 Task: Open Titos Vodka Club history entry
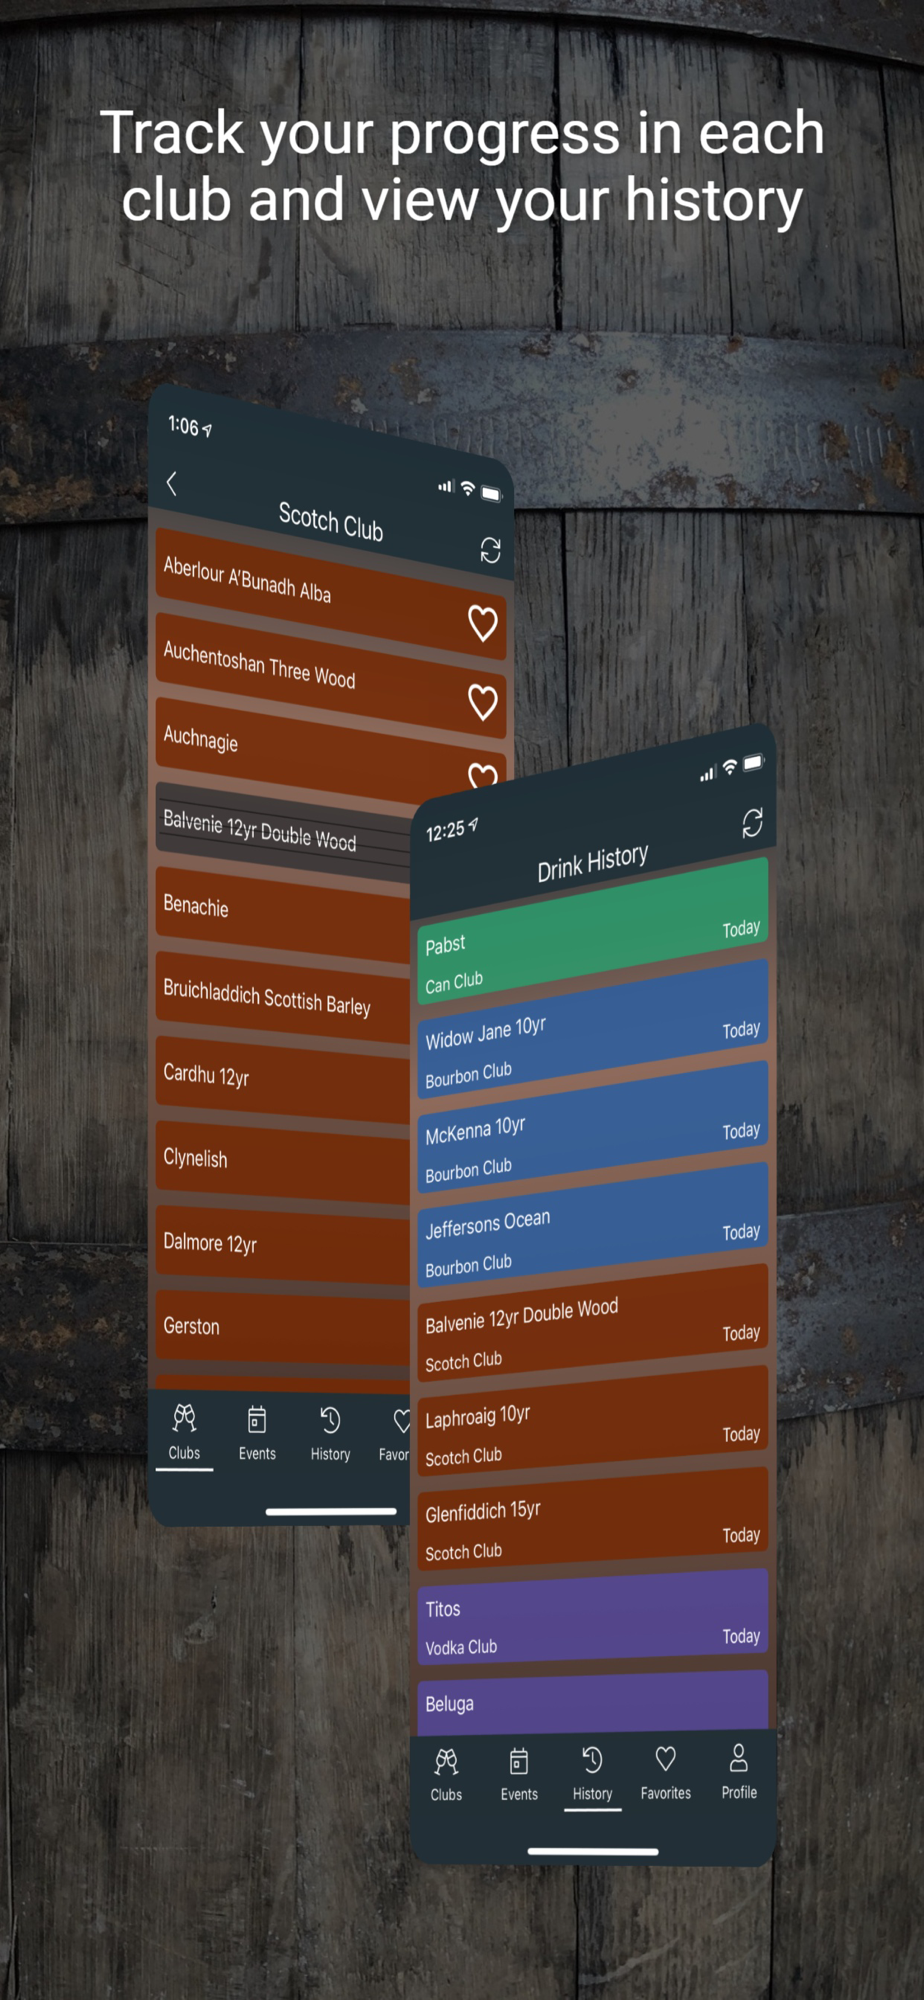pos(593,1617)
